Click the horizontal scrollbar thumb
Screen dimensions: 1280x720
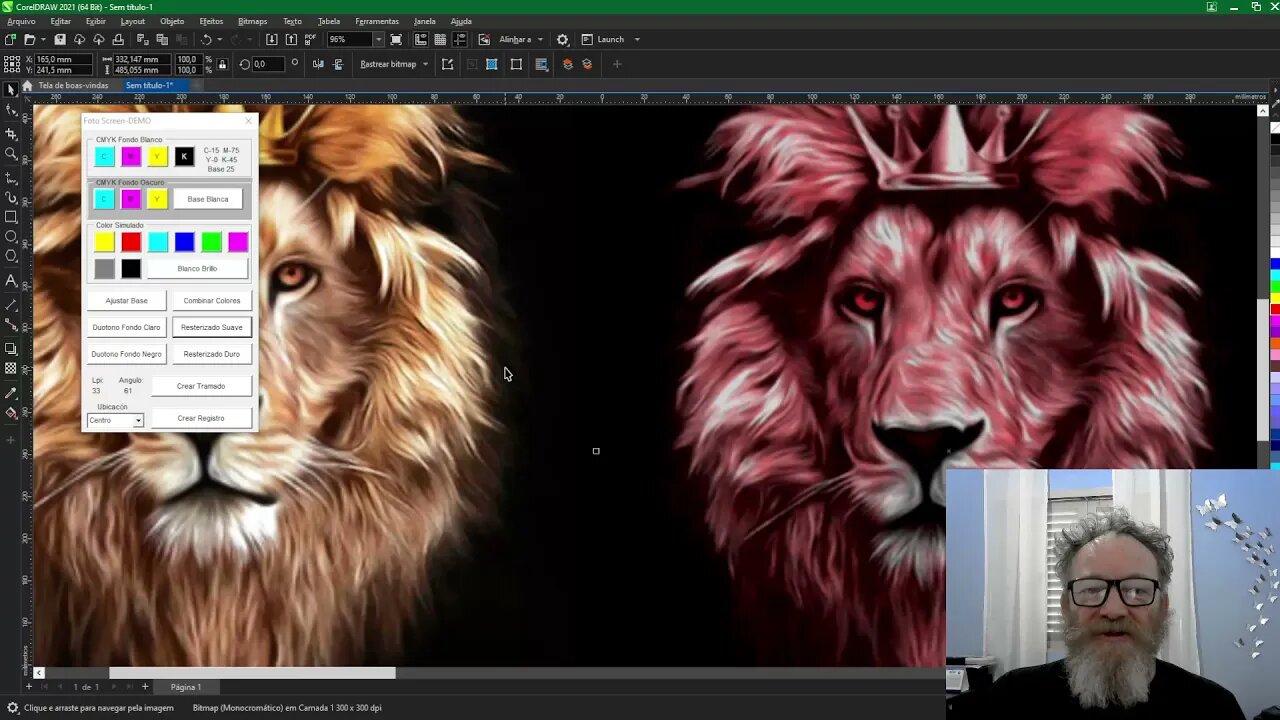coord(252,673)
